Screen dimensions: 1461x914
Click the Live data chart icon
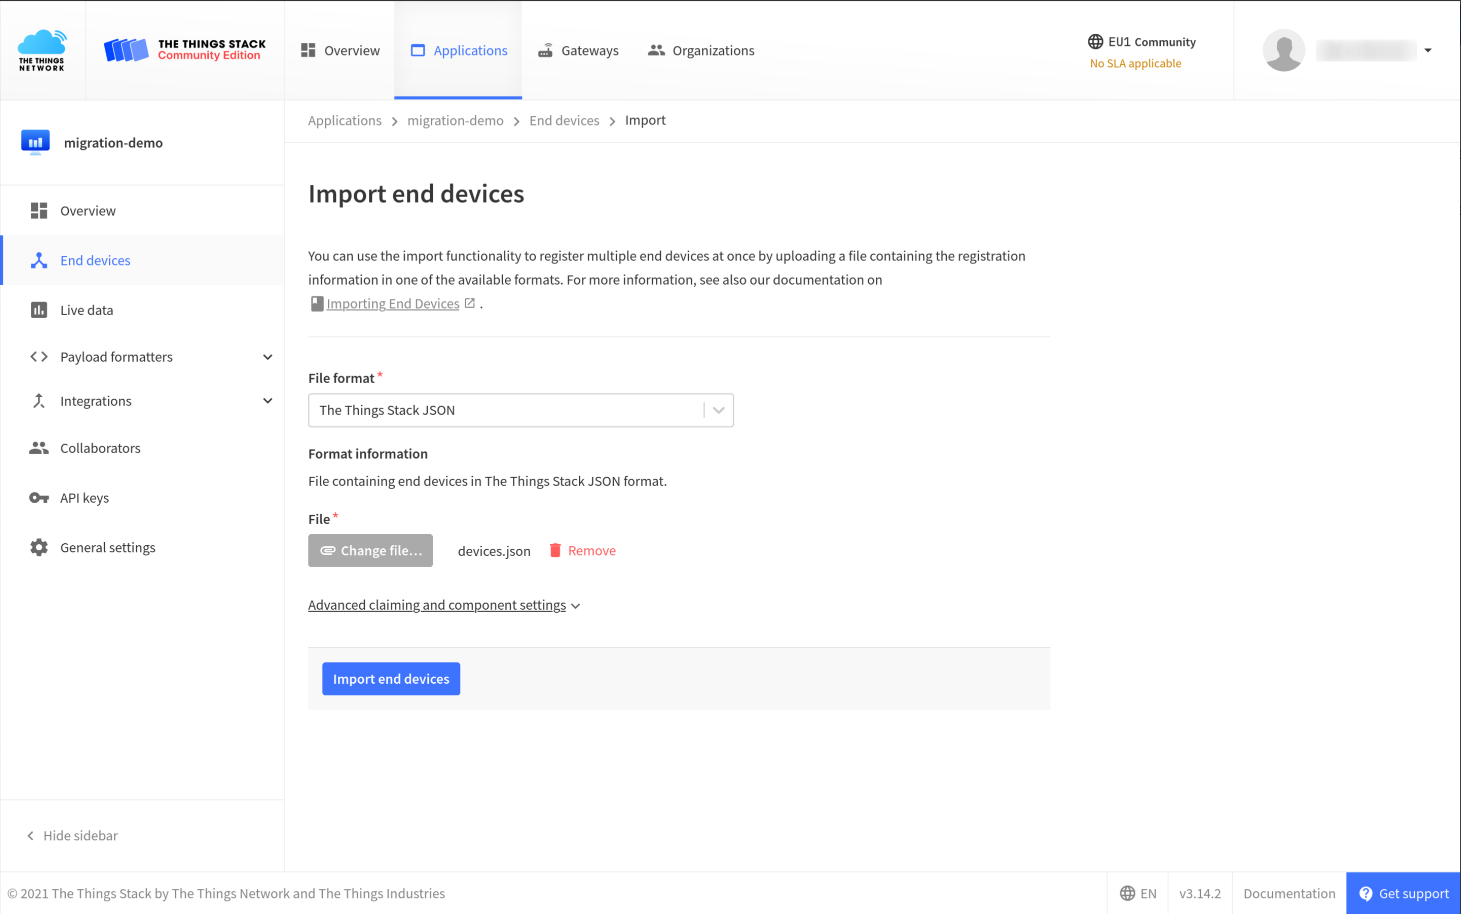[x=39, y=310]
